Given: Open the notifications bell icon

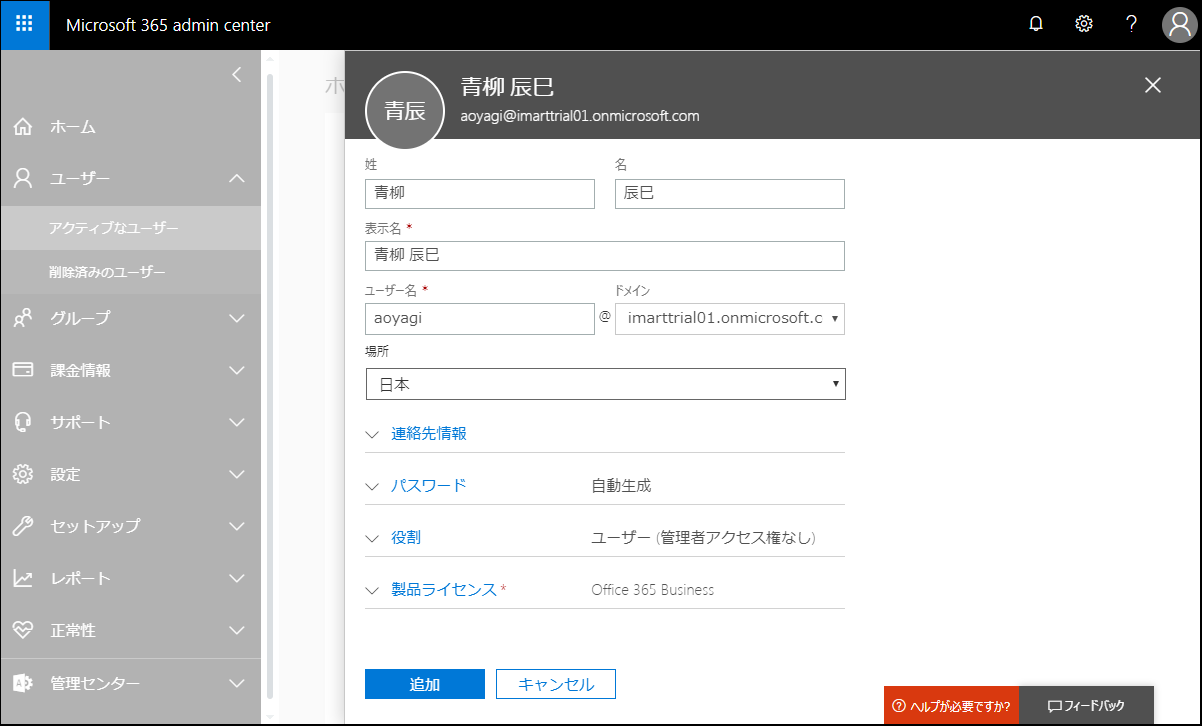Looking at the screenshot, I should (1036, 25).
